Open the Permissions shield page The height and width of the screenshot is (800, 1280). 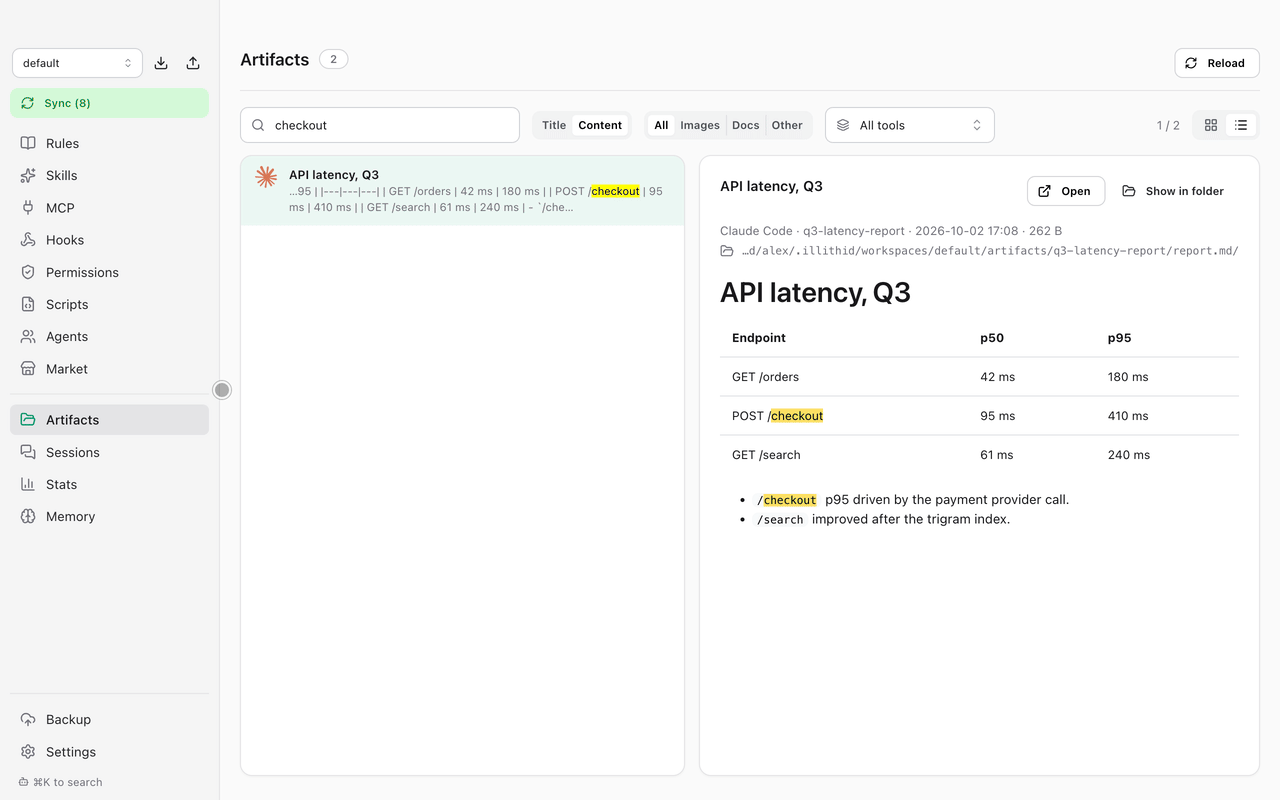[x=109, y=272]
